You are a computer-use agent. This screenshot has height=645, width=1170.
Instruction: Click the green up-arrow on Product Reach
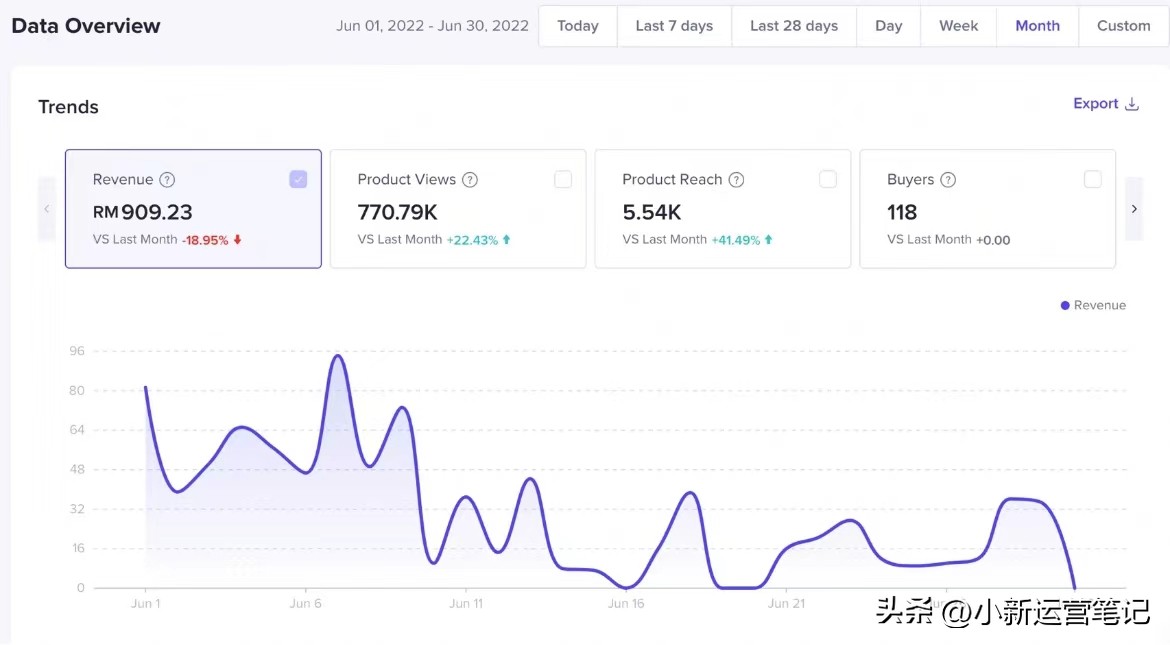769,240
